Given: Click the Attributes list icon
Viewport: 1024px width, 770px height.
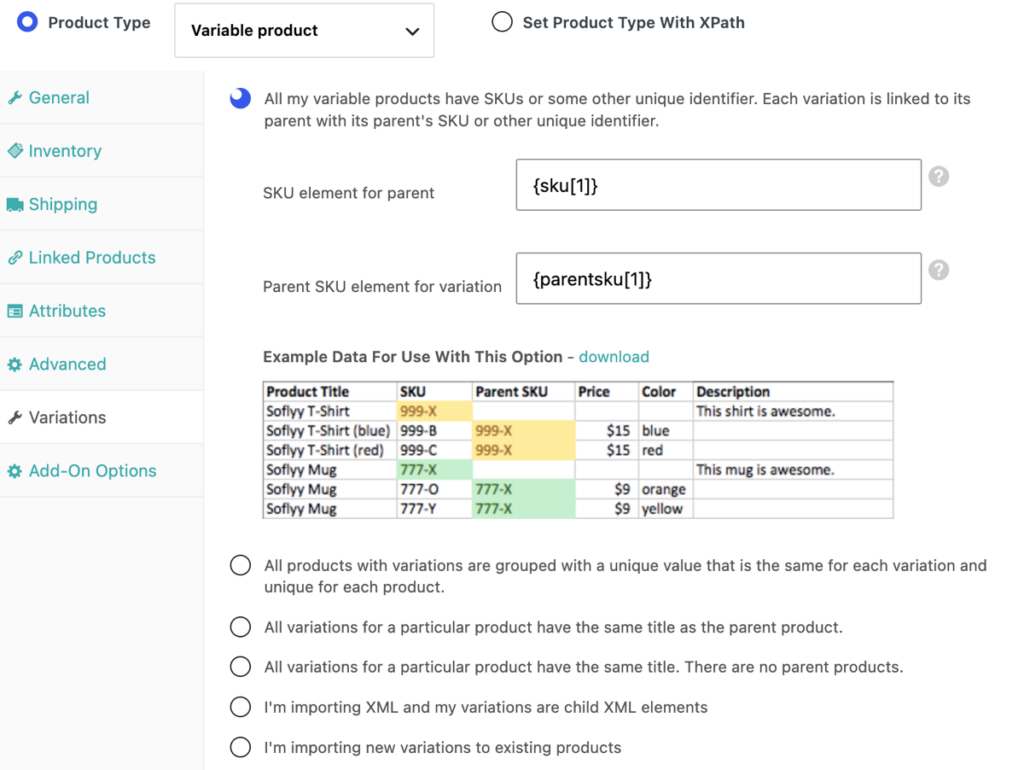Looking at the screenshot, I should click(15, 311).
